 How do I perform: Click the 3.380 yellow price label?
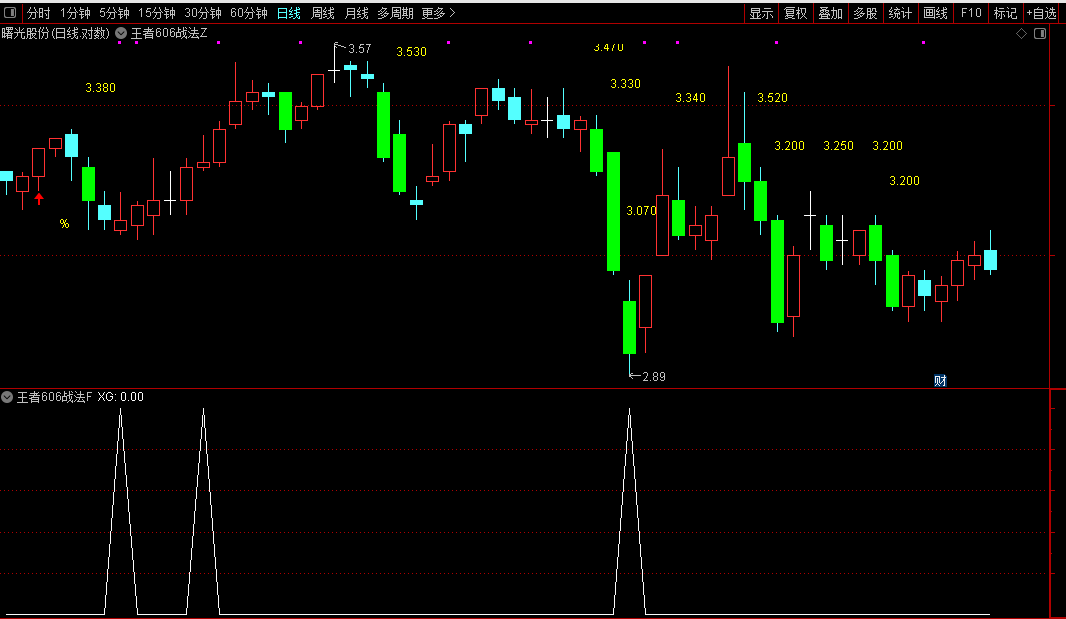click(x=101, y=88)
